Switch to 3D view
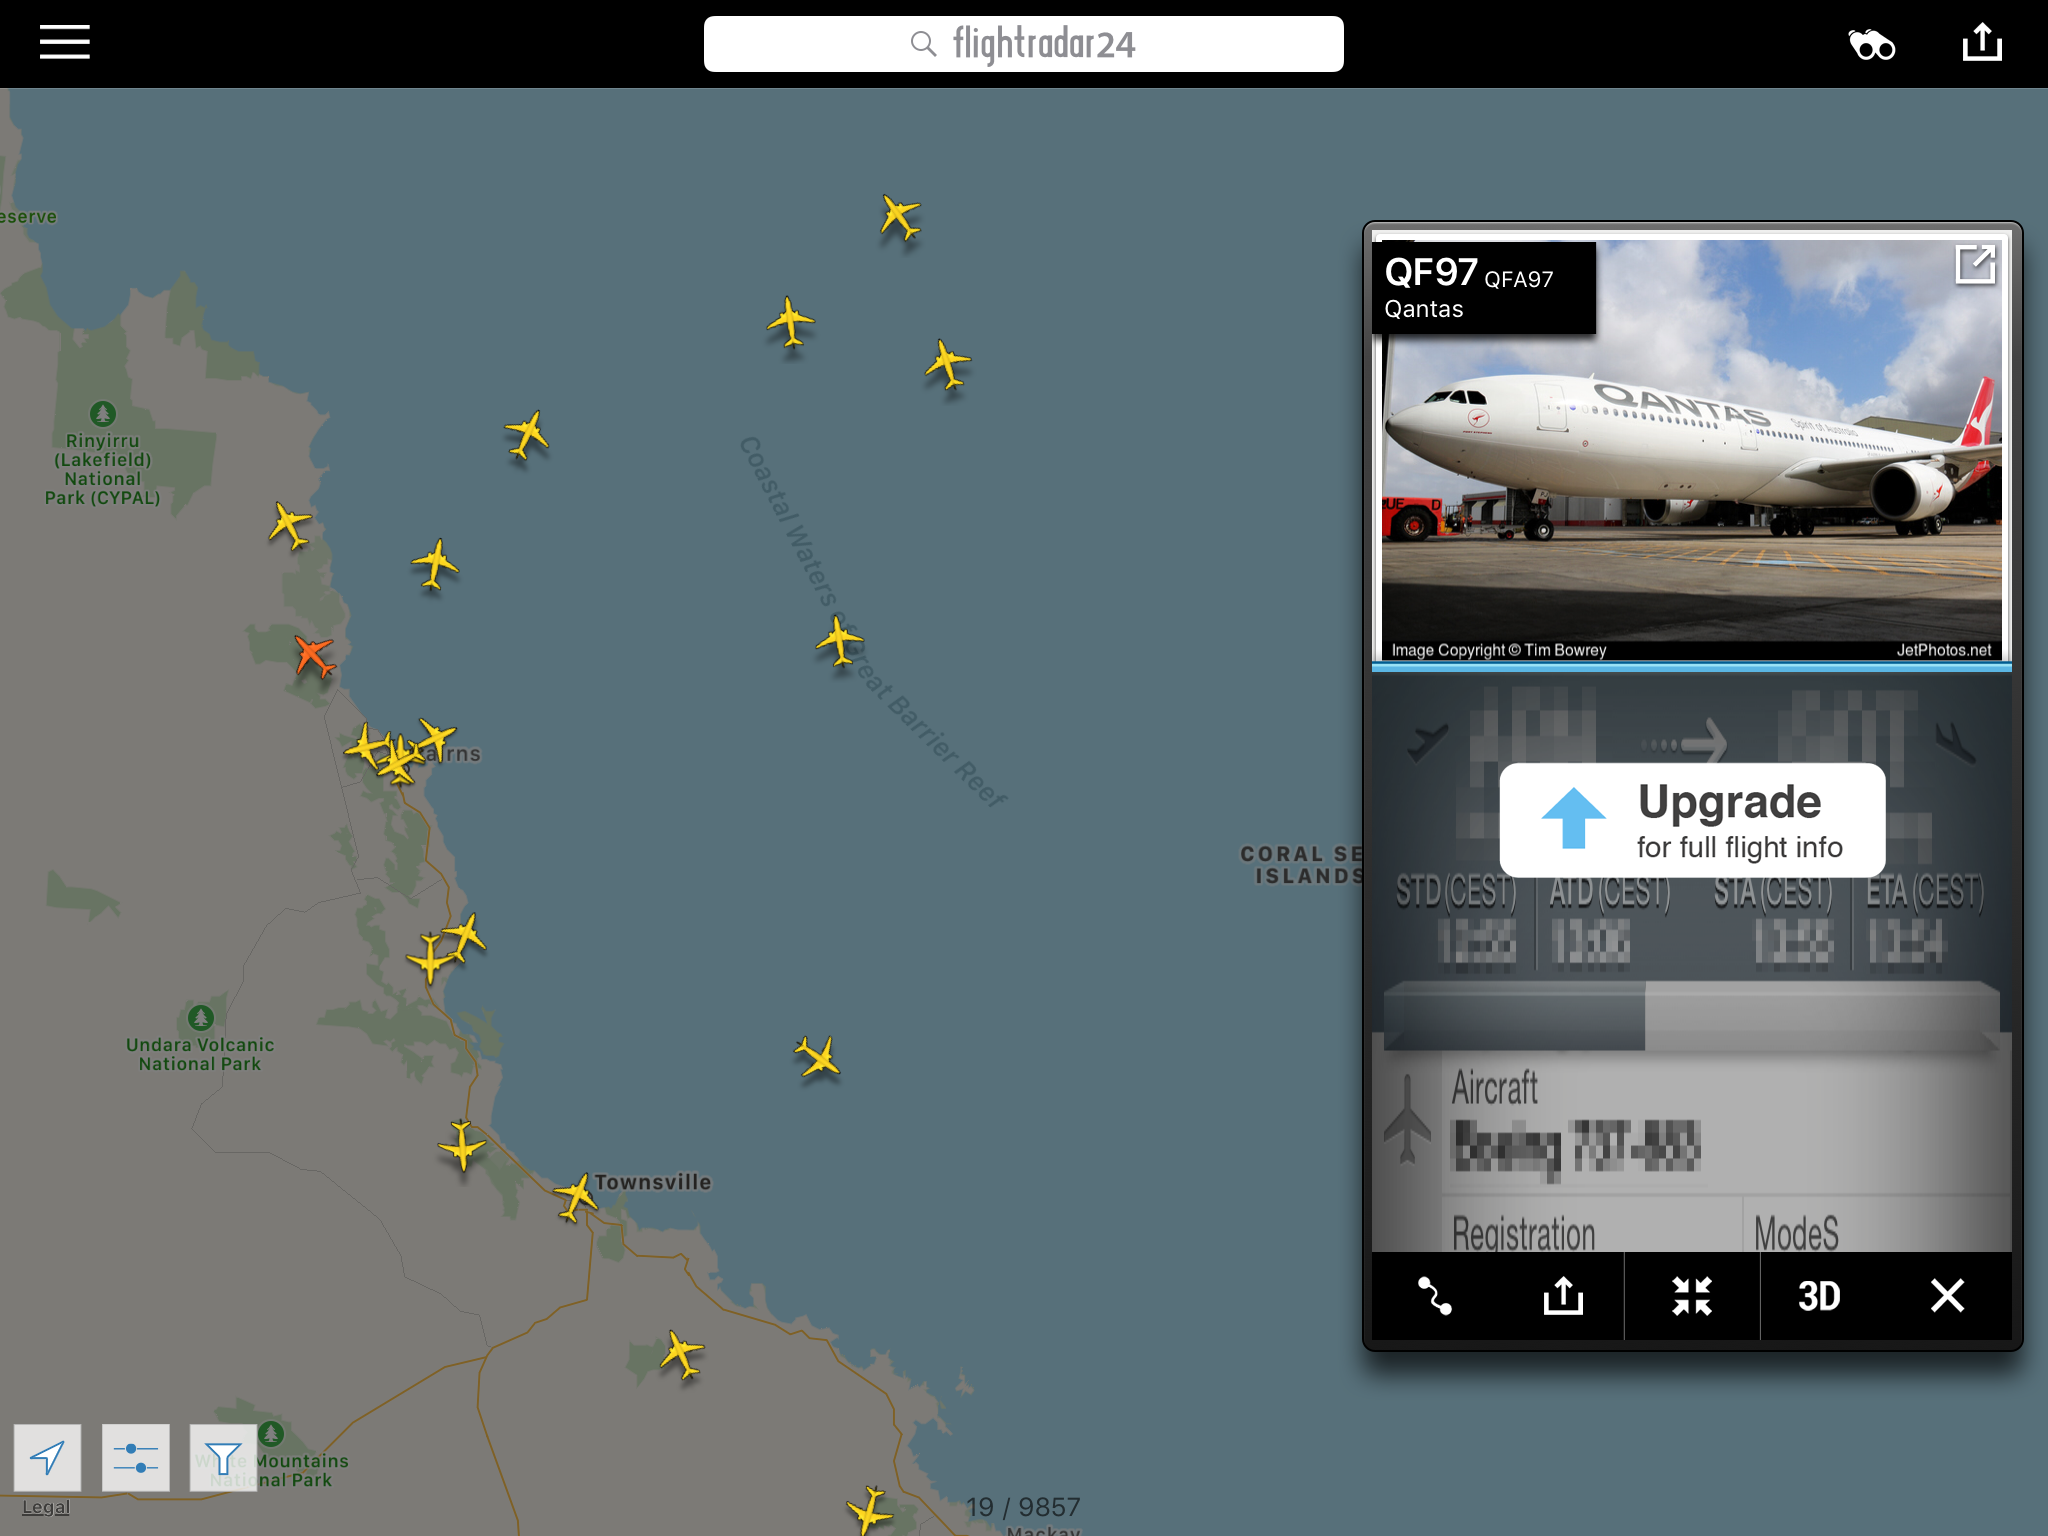Image resolution: width=2048 pixels, height=1536 pixels. tap(1819, 1296)
